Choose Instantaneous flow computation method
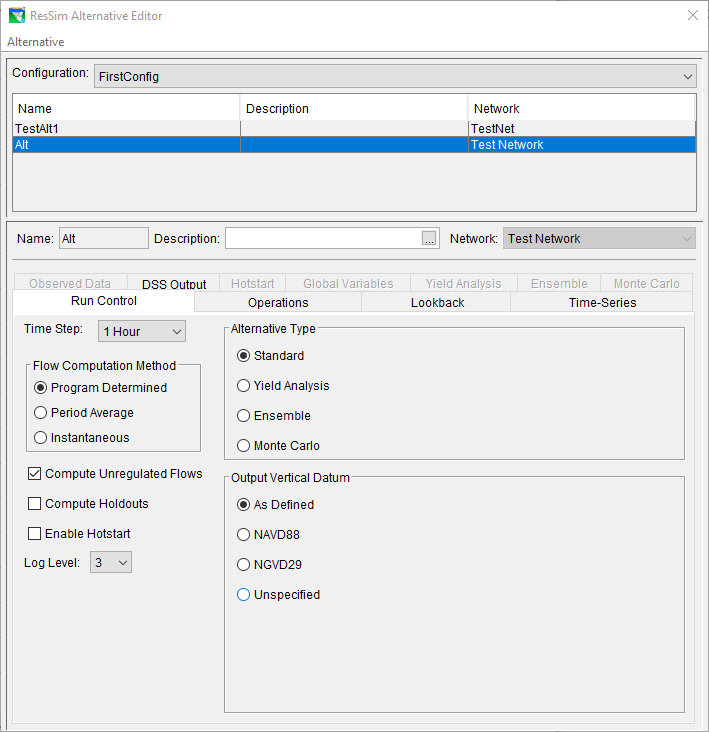 pyautogui.click(x=41, y=438)
